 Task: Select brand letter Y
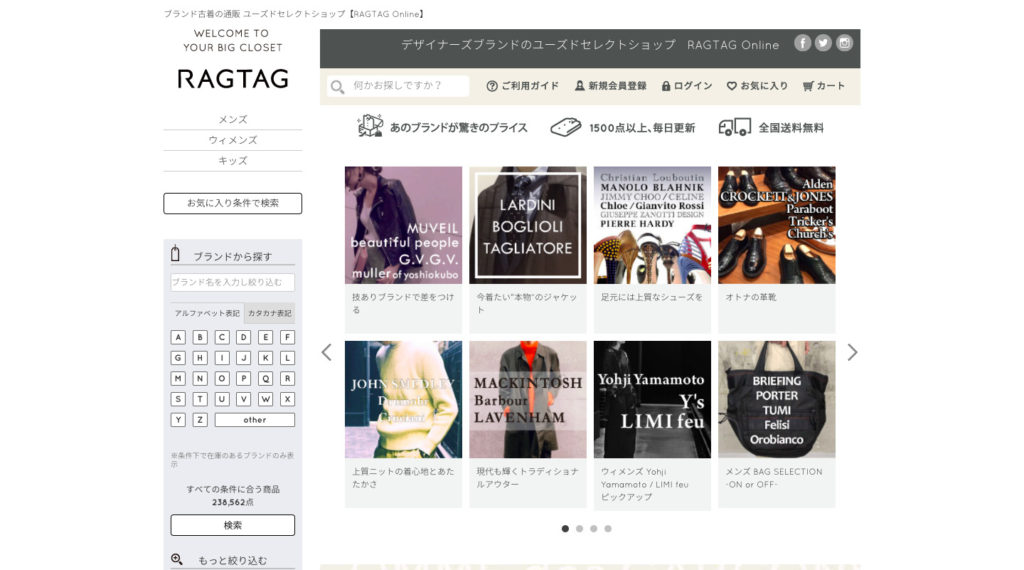(178, 420)
